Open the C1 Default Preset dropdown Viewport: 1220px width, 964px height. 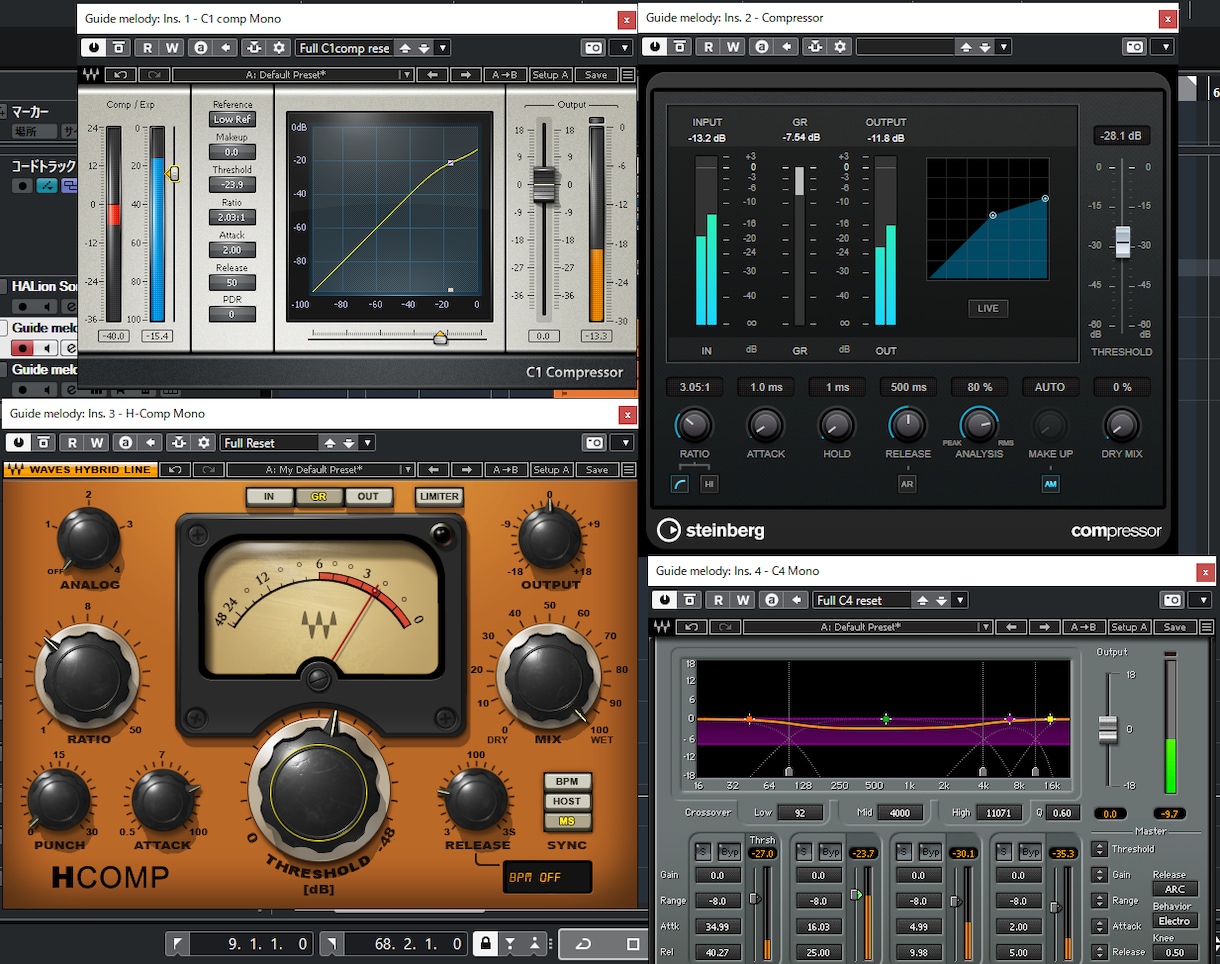pos(294,75)
